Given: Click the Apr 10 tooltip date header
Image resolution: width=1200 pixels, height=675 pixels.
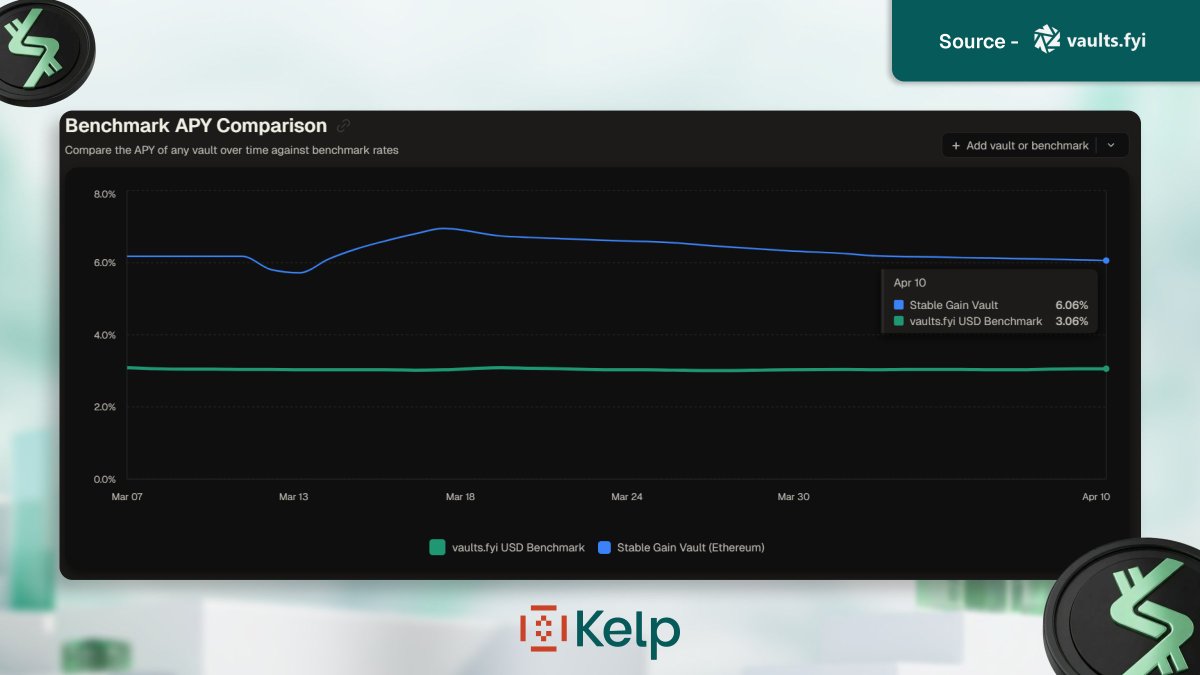Looking at the screenshot, I should coord(910,283).
